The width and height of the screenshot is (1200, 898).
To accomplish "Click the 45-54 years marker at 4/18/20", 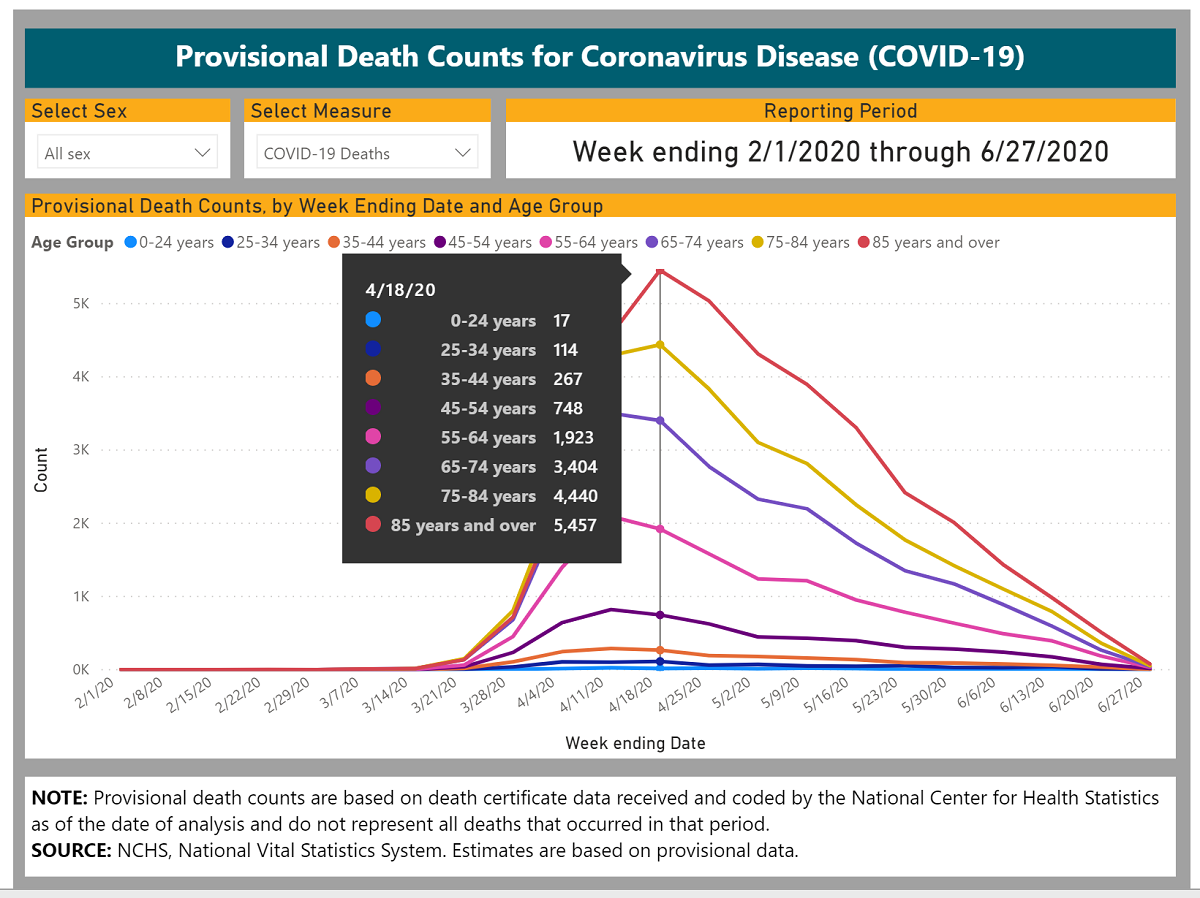I will coord(660,615).
